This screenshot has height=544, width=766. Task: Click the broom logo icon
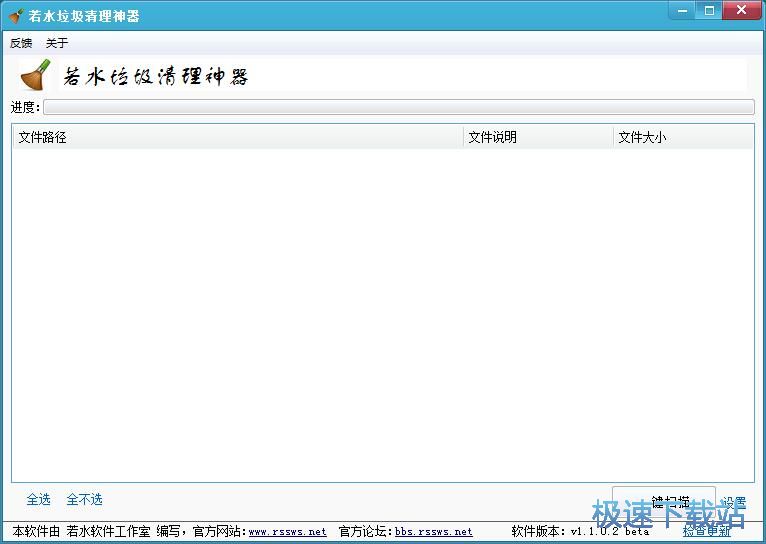tap(36, 75)
